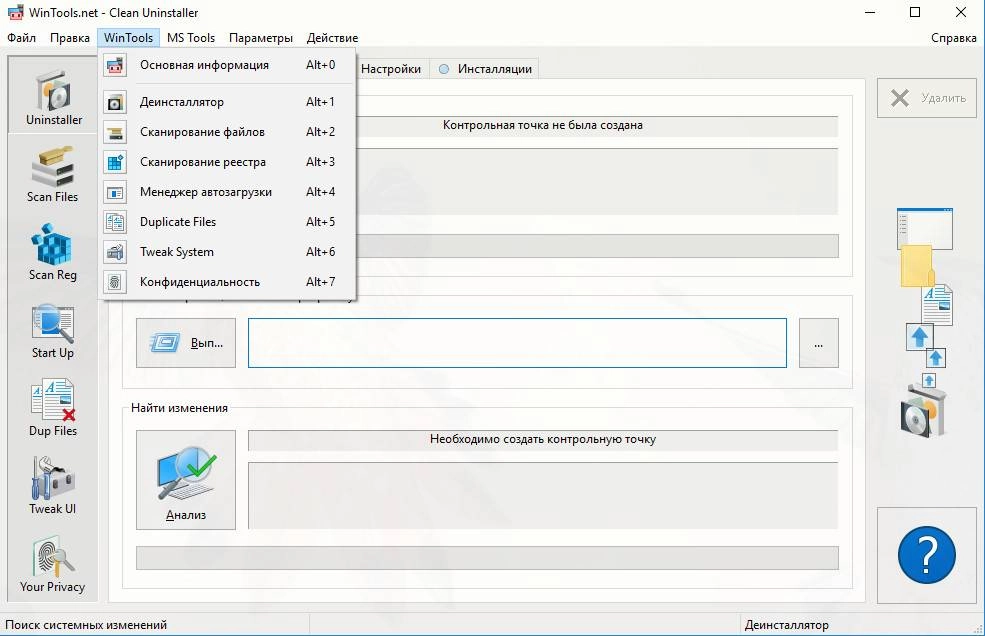Choose Основная информация Alt+0 menu entry
Viewport: 985px width, 636px height.
(x=227, y=65)
